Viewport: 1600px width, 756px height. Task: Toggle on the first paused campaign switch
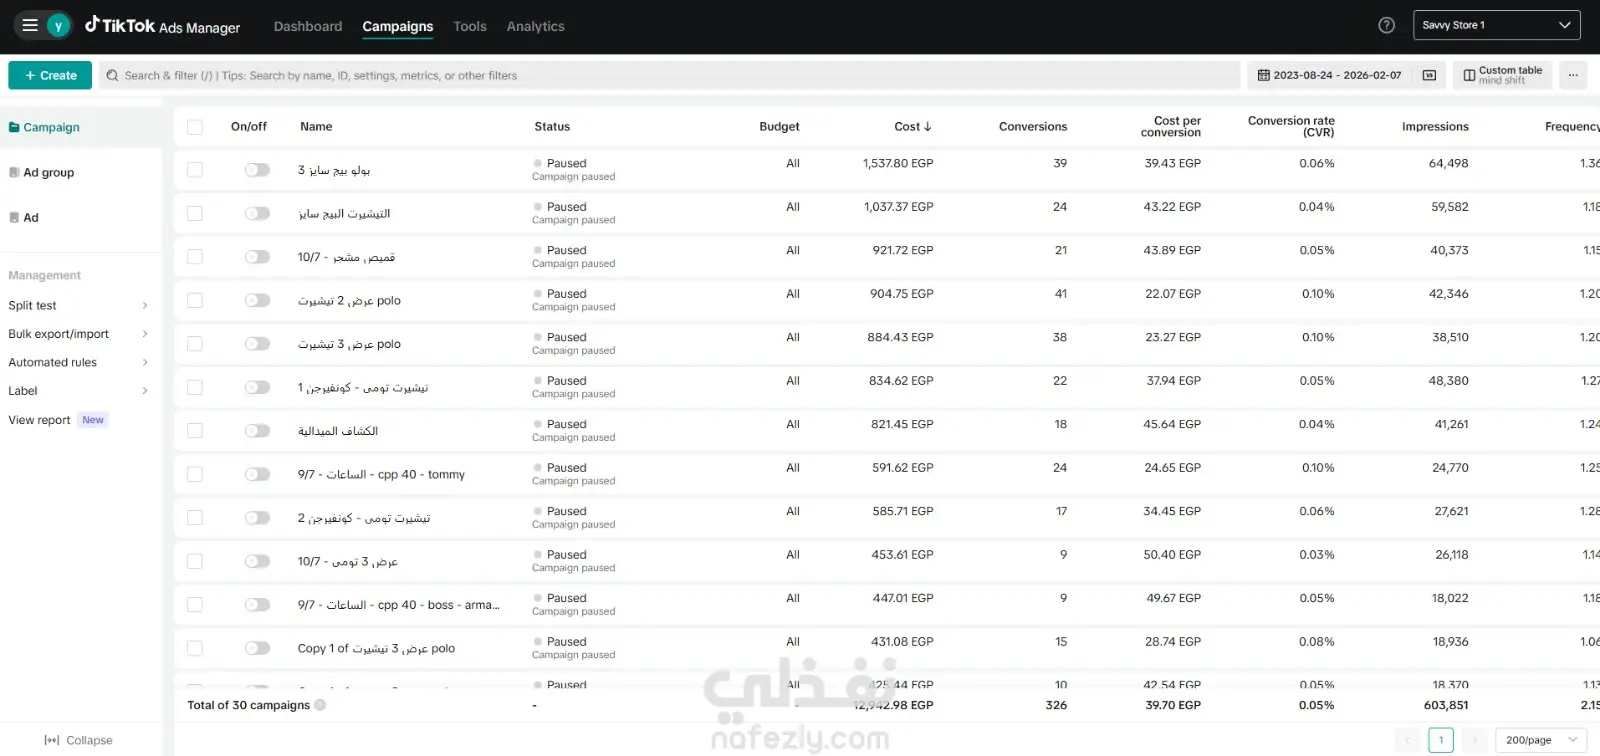pos(257,170)
